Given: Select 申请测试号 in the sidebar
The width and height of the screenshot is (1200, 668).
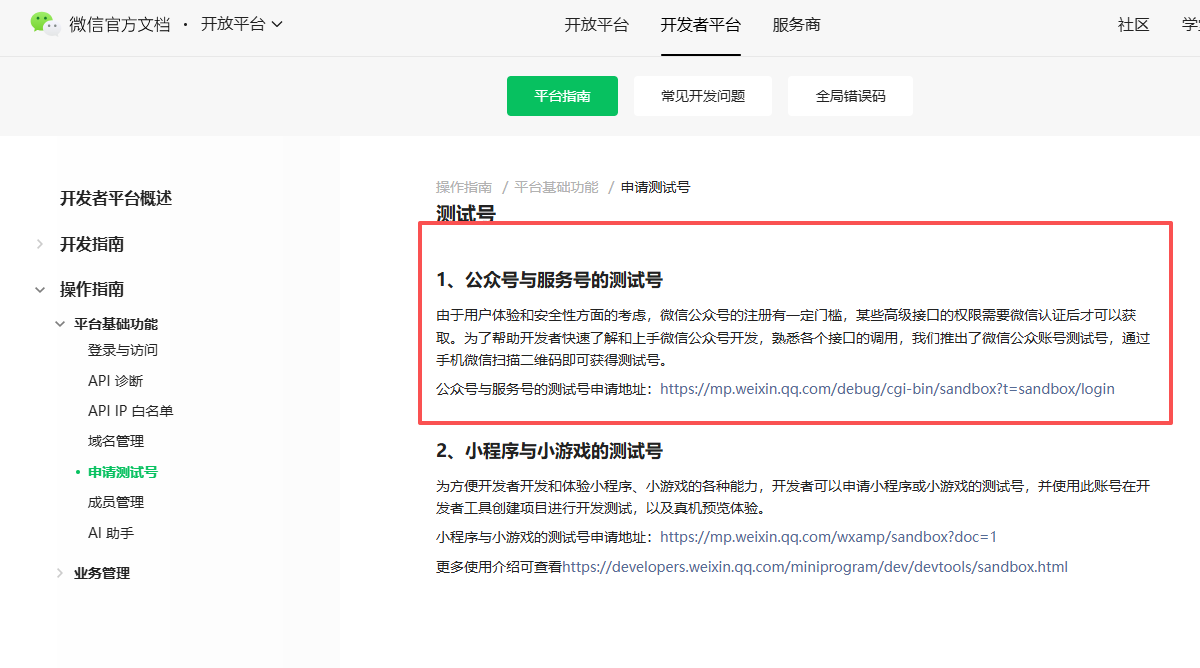Looking at the screenshot, I should pyautogui.click(x=123, y=472).
